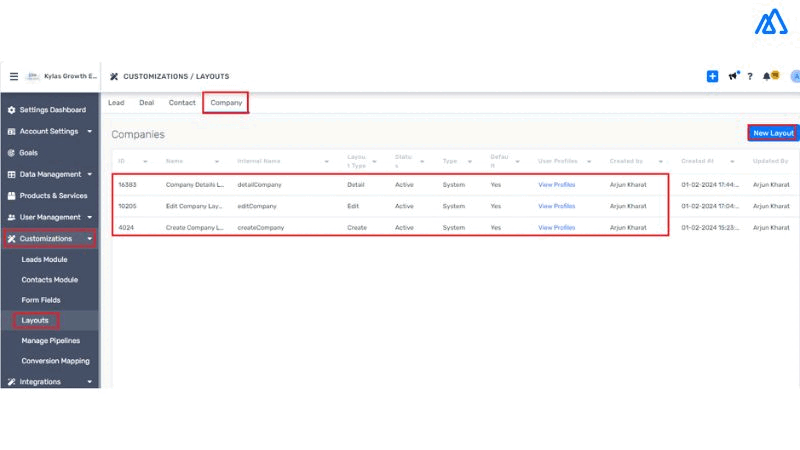Image resolution: width=800 pixels, height=450 pixels.
Task: Click the blue quick-add plus icon
Action: click(712, 76)
